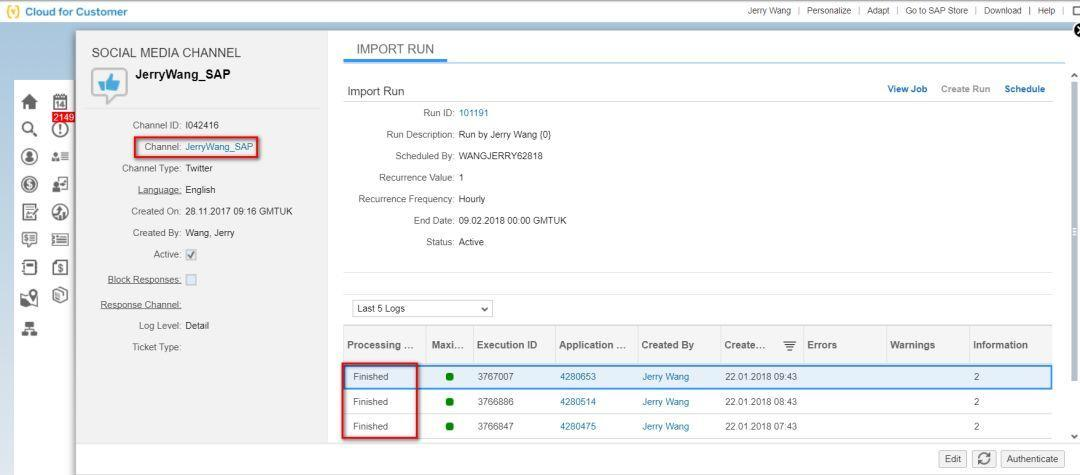
Task: Open the notebook icon in sidebar
Action: 29,267
